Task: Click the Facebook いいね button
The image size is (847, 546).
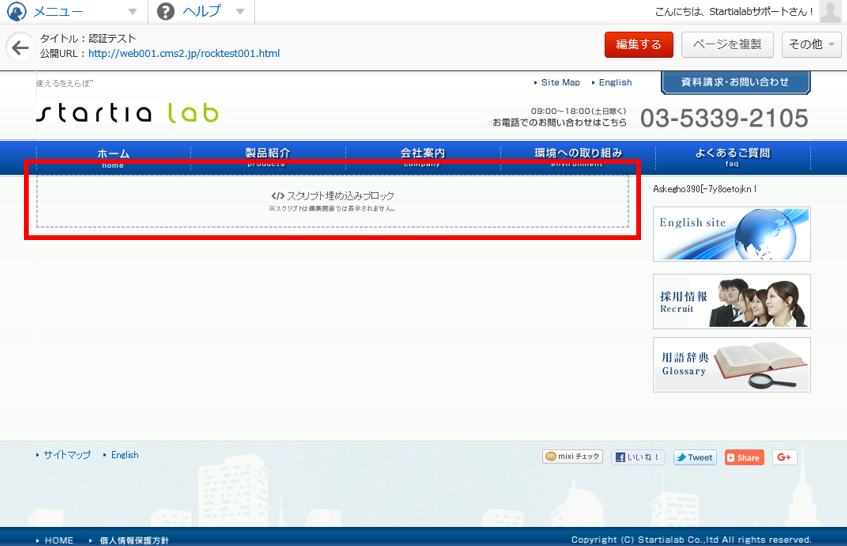Action: (638, 457)
